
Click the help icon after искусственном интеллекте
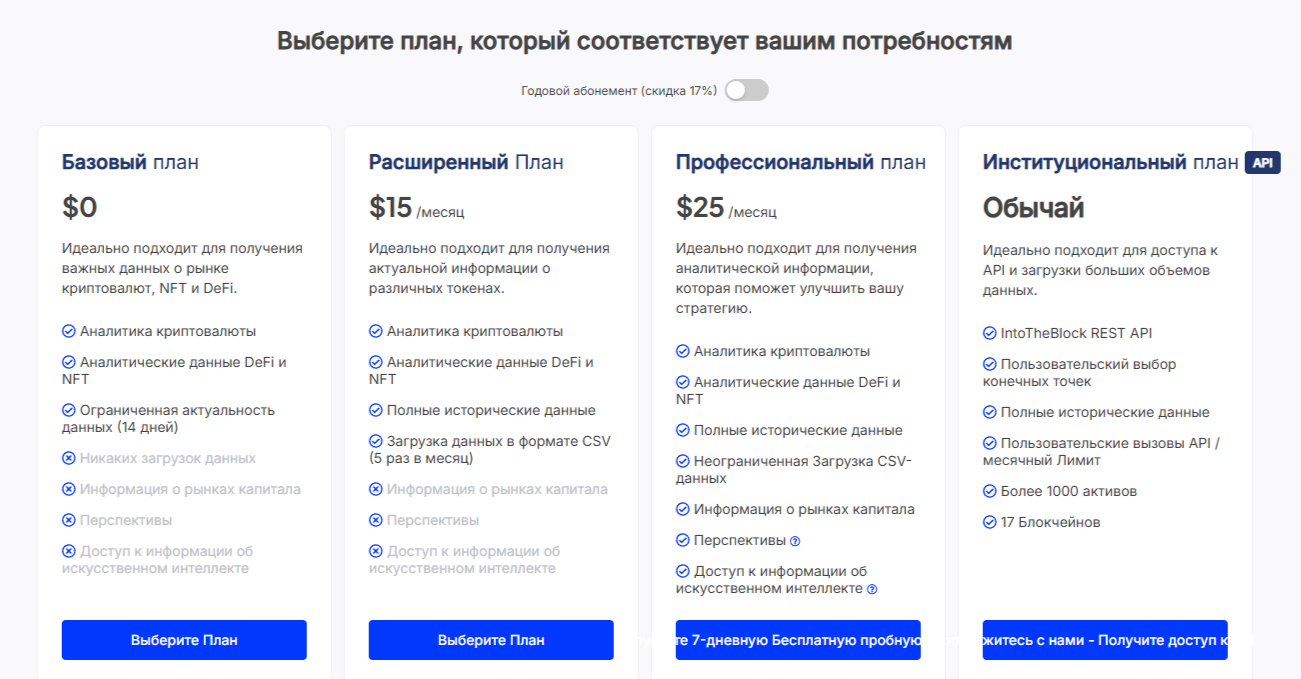tap(872, 589)
